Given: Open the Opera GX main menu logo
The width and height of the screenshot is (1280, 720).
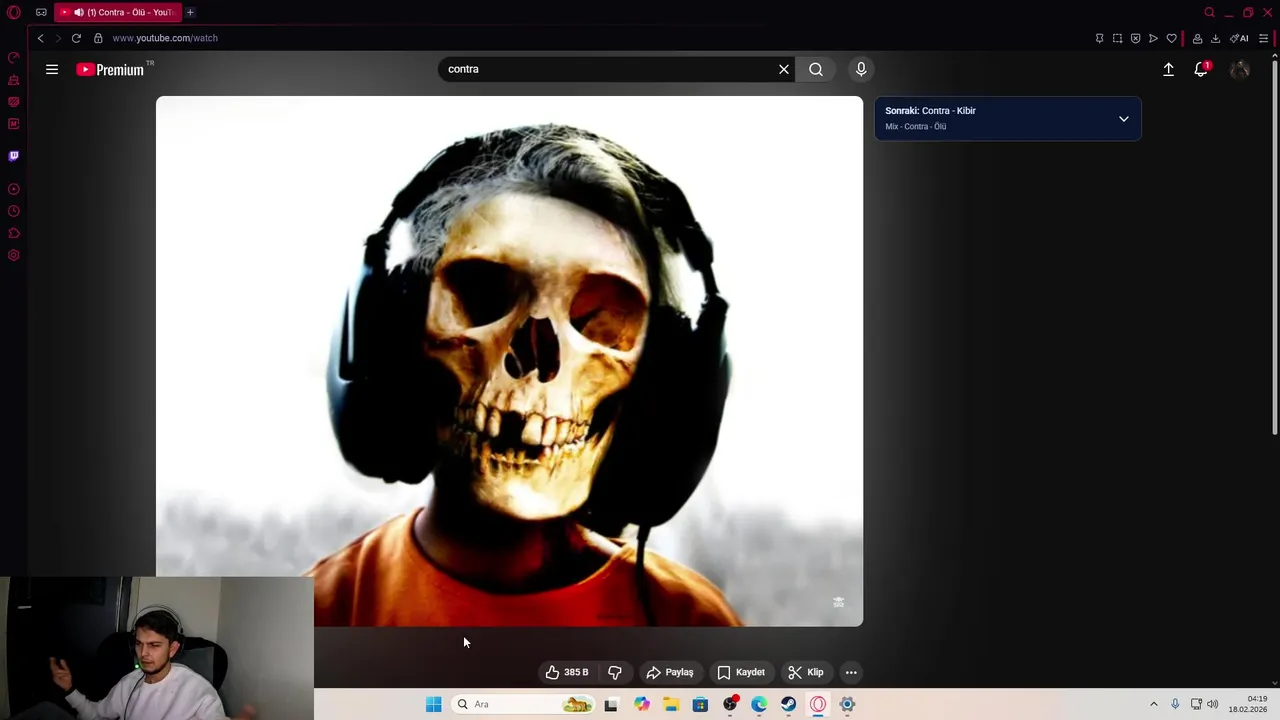Looking at the screenshot, I should point(14,13).
